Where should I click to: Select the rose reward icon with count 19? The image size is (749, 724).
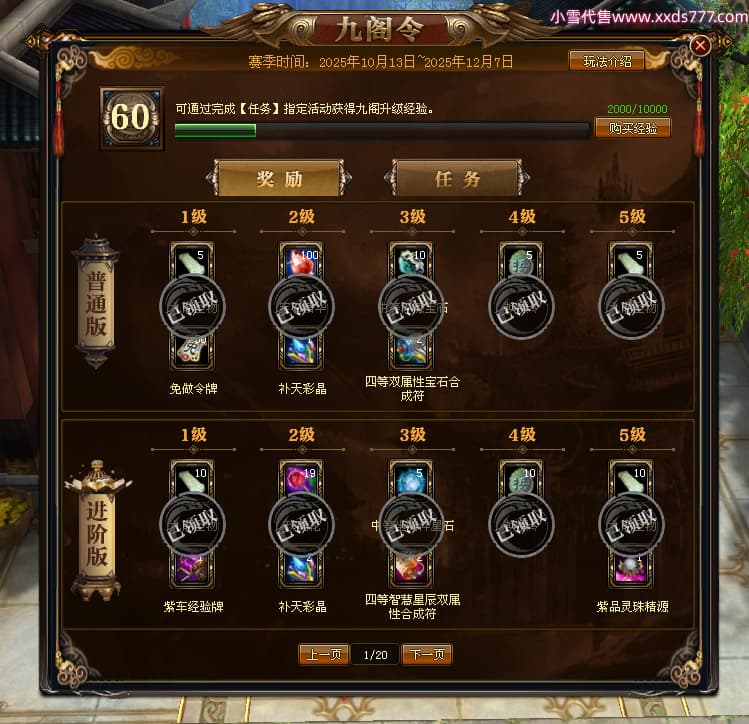pyautogui.click(x=301, y=479)
